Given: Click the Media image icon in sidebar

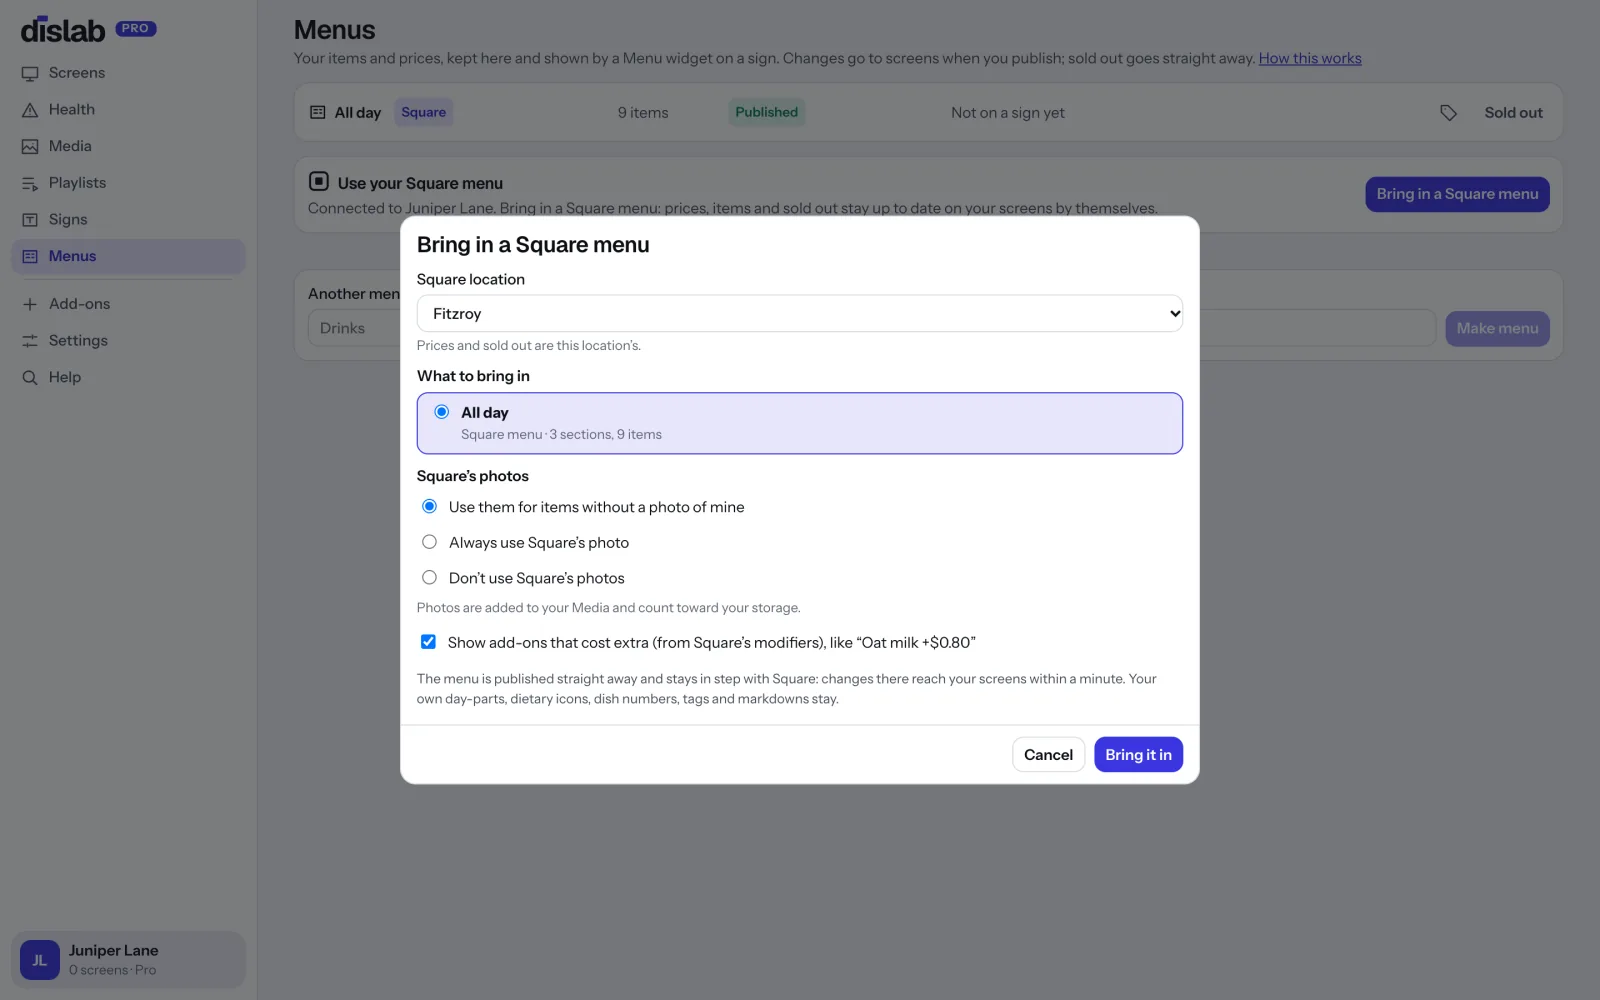Looking at the screenshot, I should [30, 146].
